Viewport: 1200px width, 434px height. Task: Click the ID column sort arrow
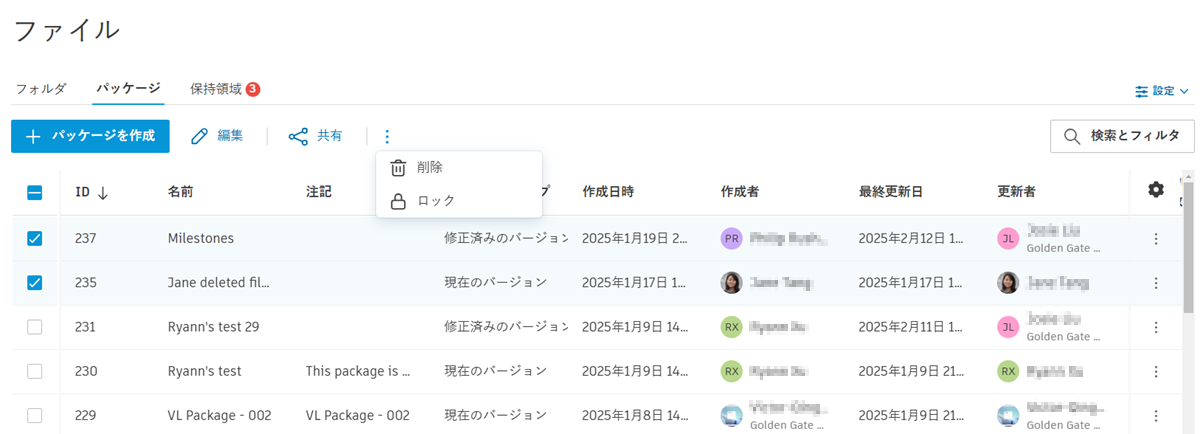(x=103, y=192)
